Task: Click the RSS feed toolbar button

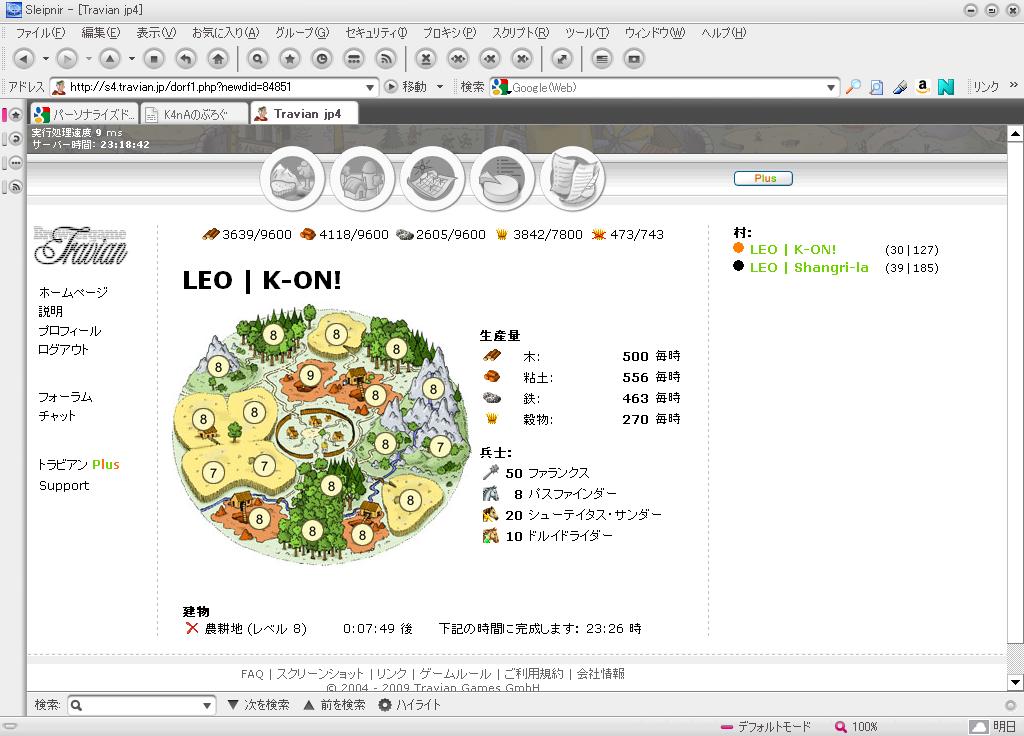Action: pos(386,59)
